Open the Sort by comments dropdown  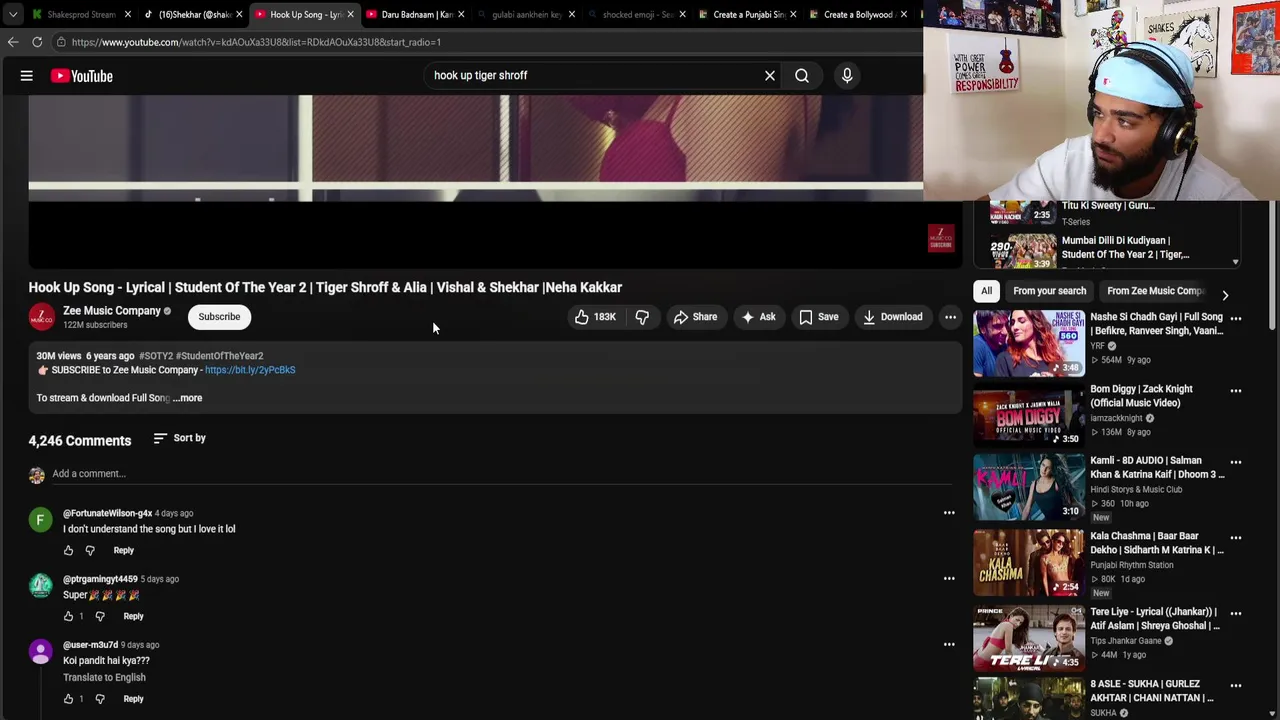(x=179, y=438)
